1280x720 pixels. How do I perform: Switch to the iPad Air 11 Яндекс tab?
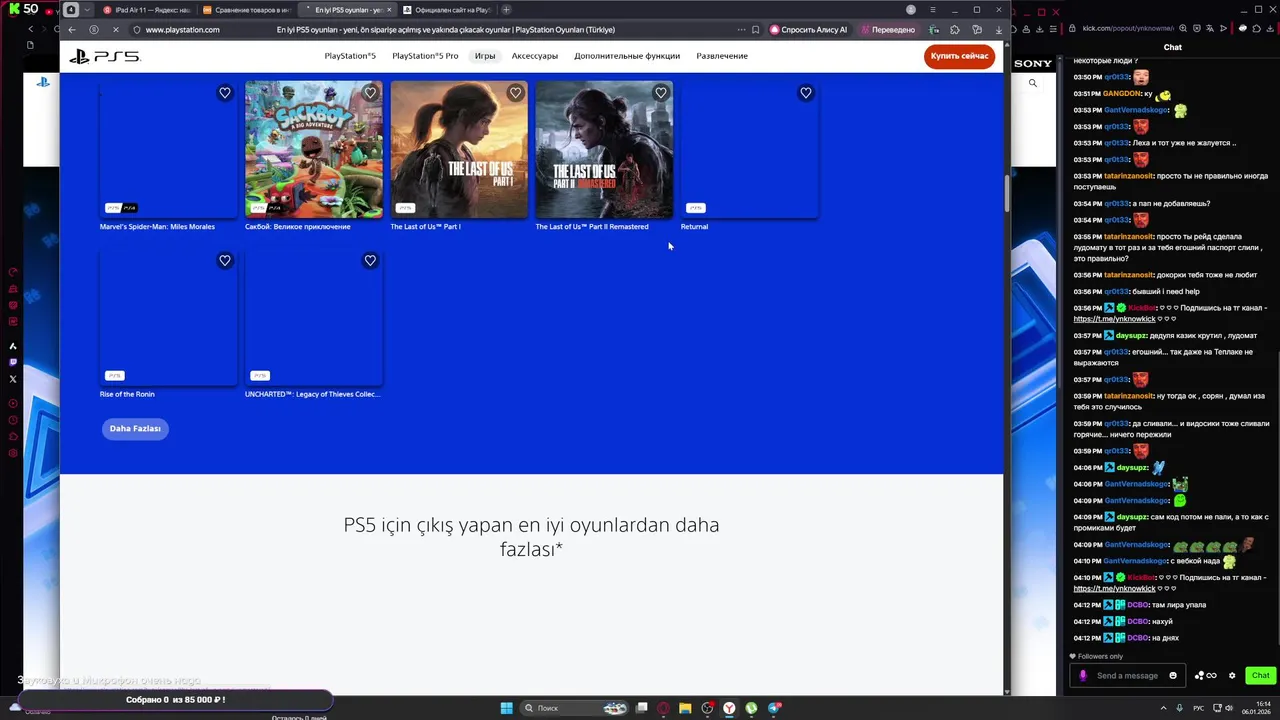(147, 10)
